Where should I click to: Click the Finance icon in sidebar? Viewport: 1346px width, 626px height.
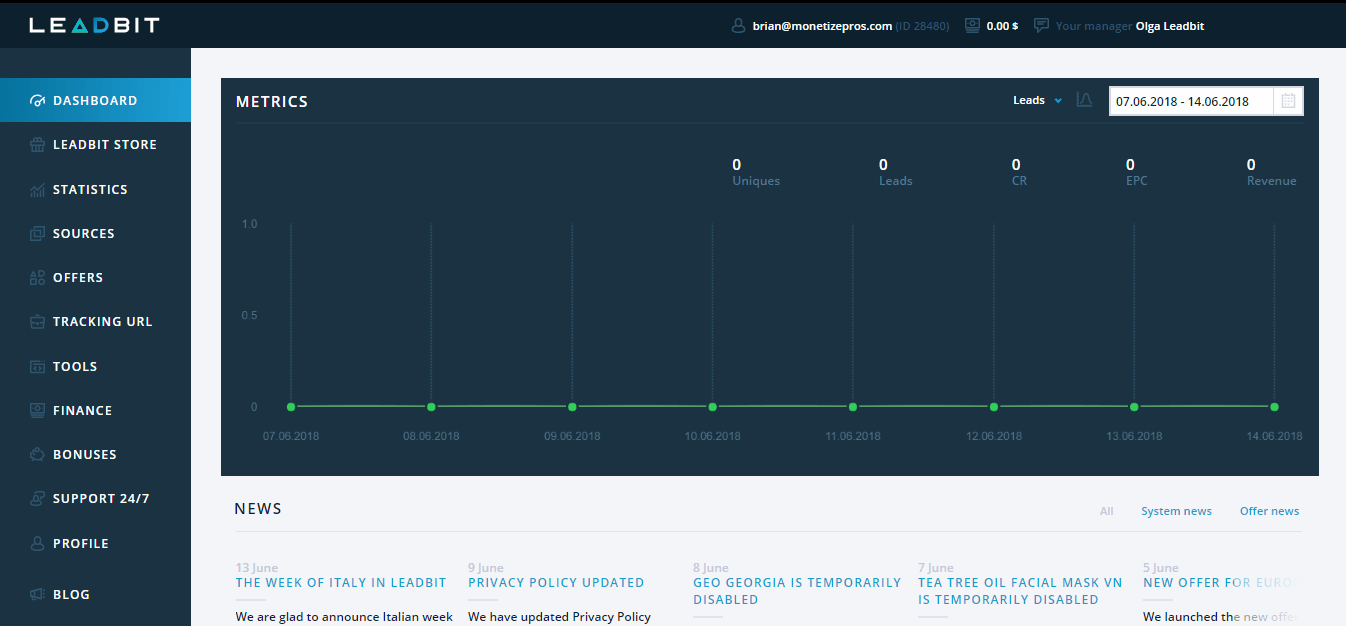click(x=37, y=411)
